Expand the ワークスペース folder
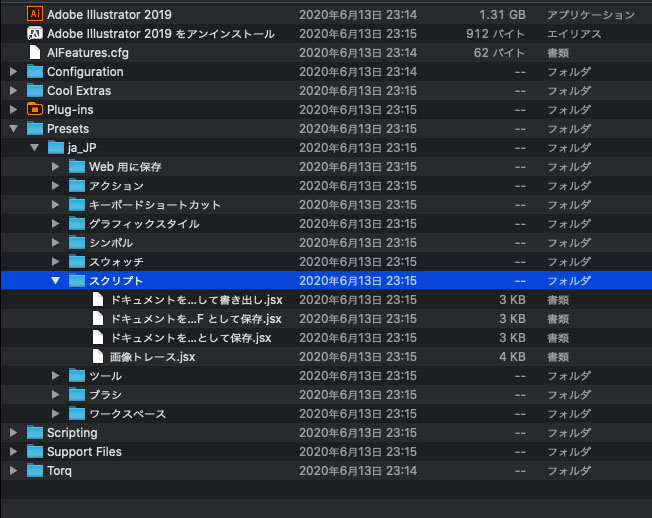This screenshot has width=652, height=518. click(x=55, y=414)
